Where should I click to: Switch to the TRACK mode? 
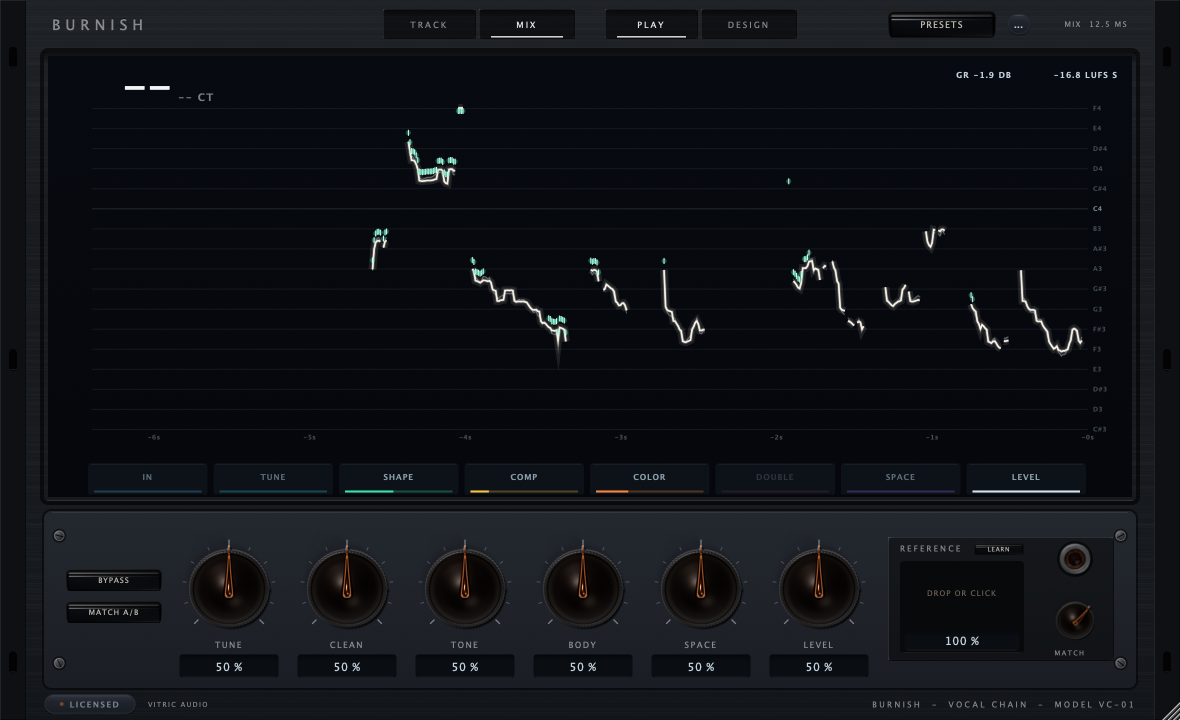click(x=429, y=25)
